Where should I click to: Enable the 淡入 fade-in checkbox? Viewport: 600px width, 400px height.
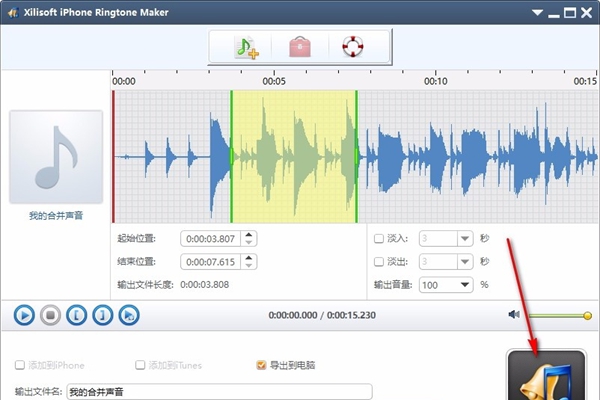pos(378,239)
